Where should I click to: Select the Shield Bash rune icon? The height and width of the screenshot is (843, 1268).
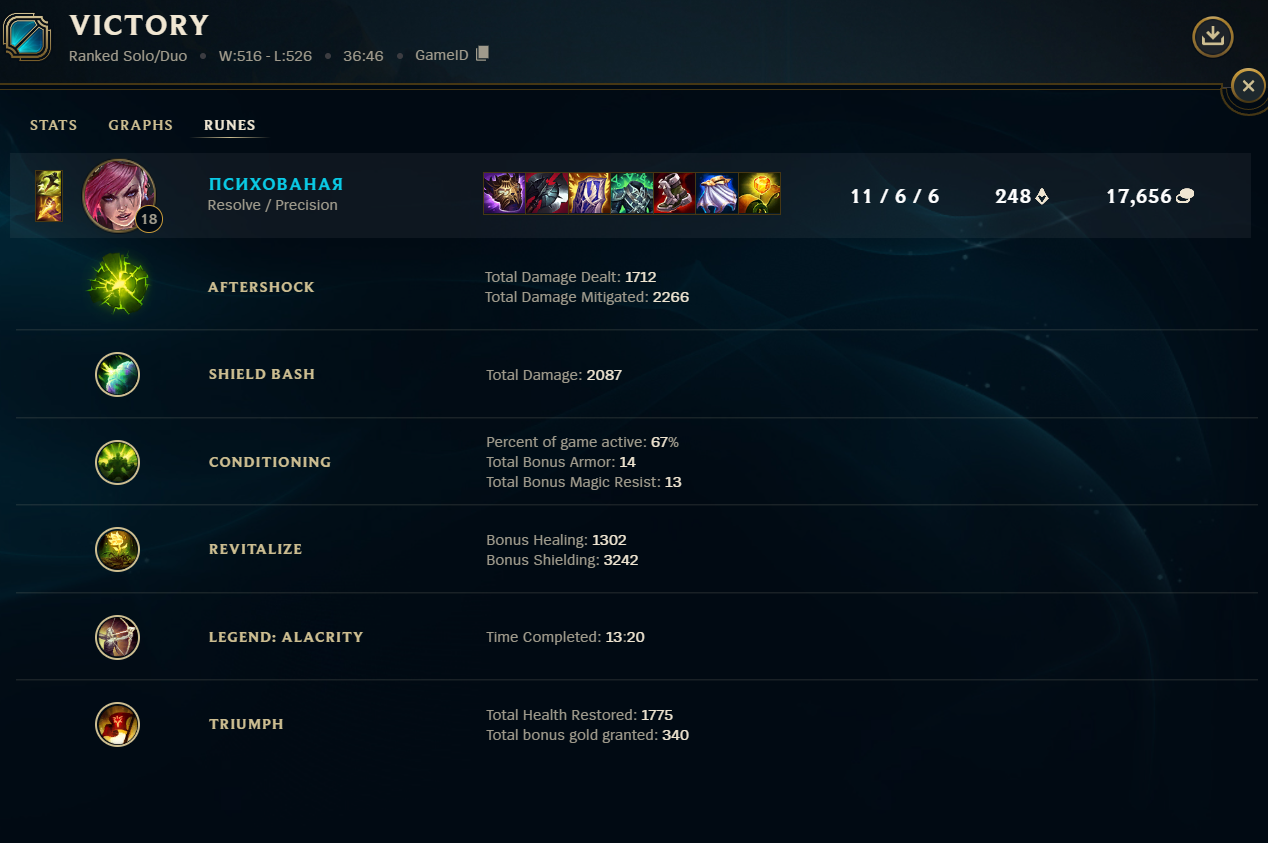(117, 374)
